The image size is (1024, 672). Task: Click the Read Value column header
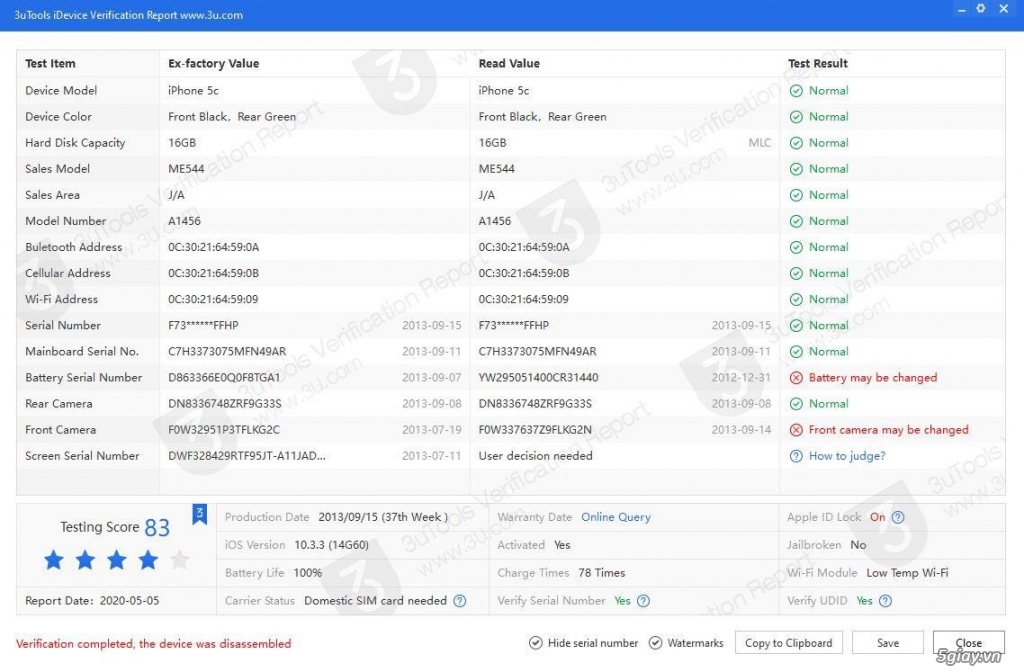(509, 63)
